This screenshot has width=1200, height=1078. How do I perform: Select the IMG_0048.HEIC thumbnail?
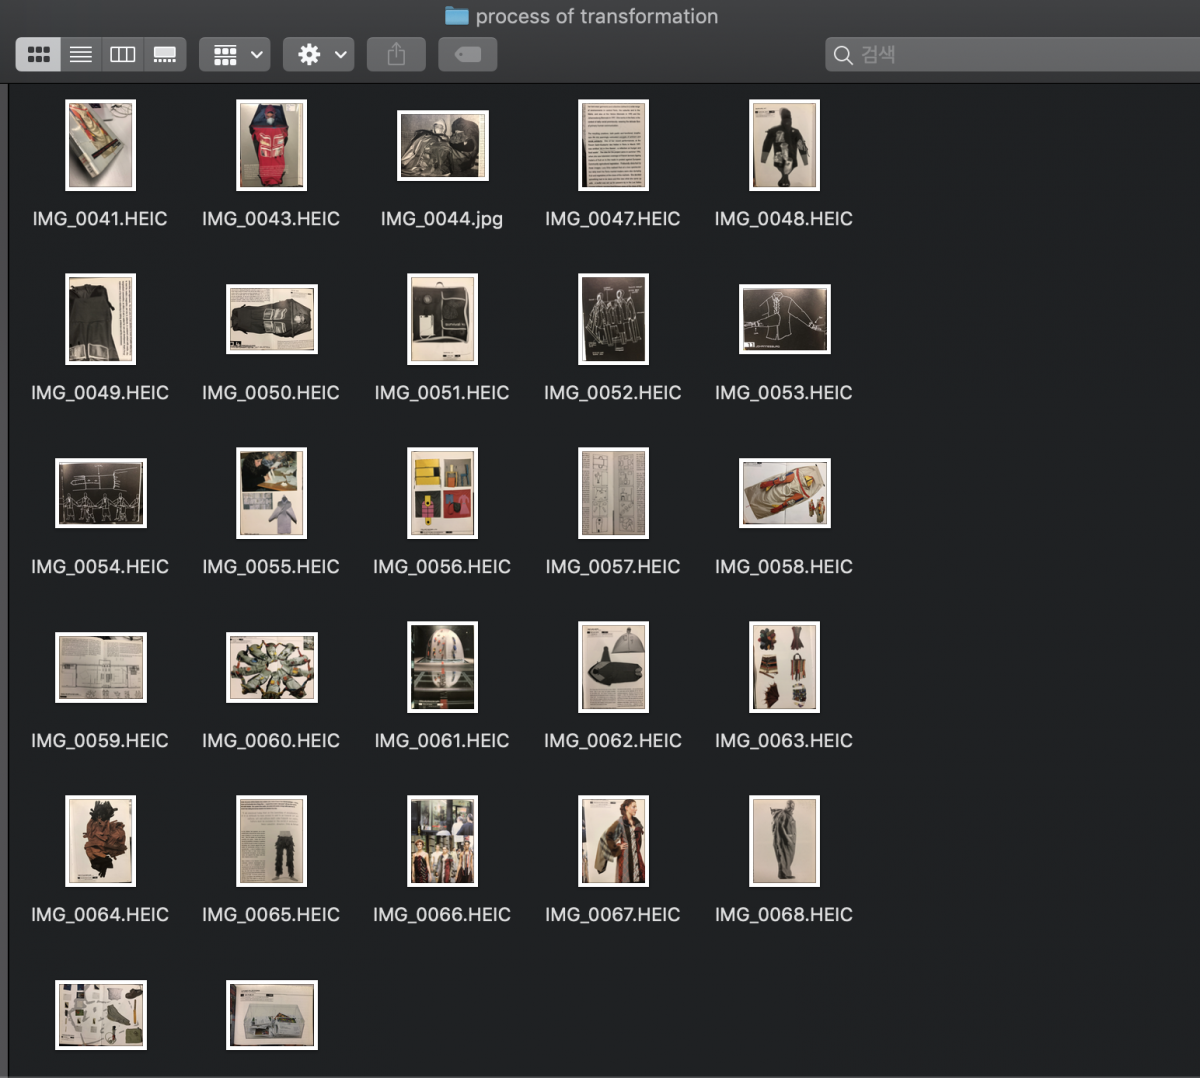coord(784,145)
